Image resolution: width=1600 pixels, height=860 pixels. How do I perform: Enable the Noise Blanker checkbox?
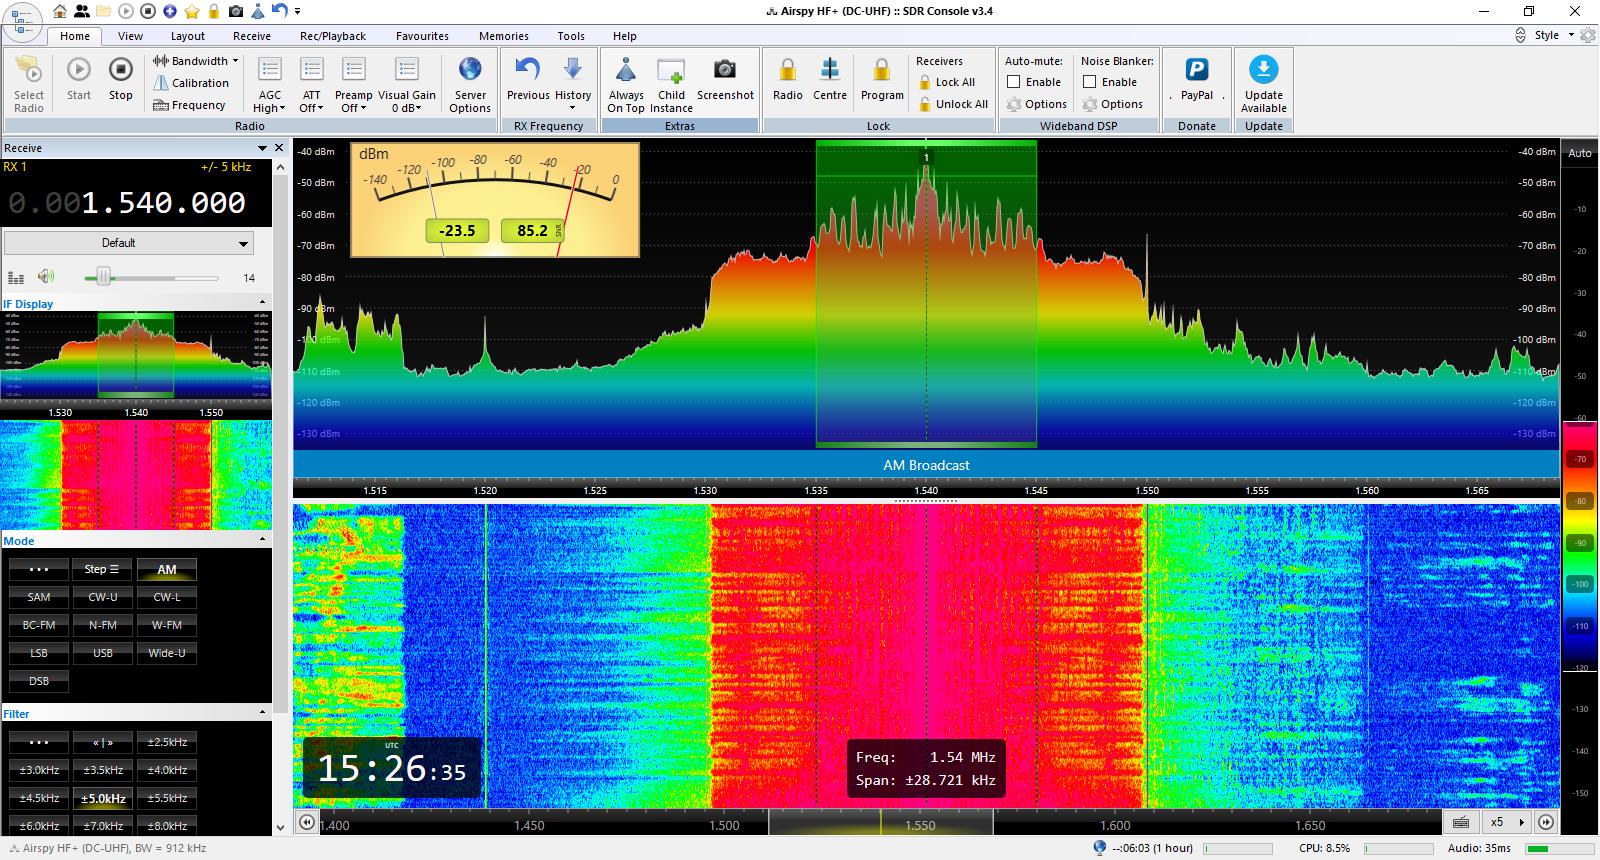tap(1090, 82)
